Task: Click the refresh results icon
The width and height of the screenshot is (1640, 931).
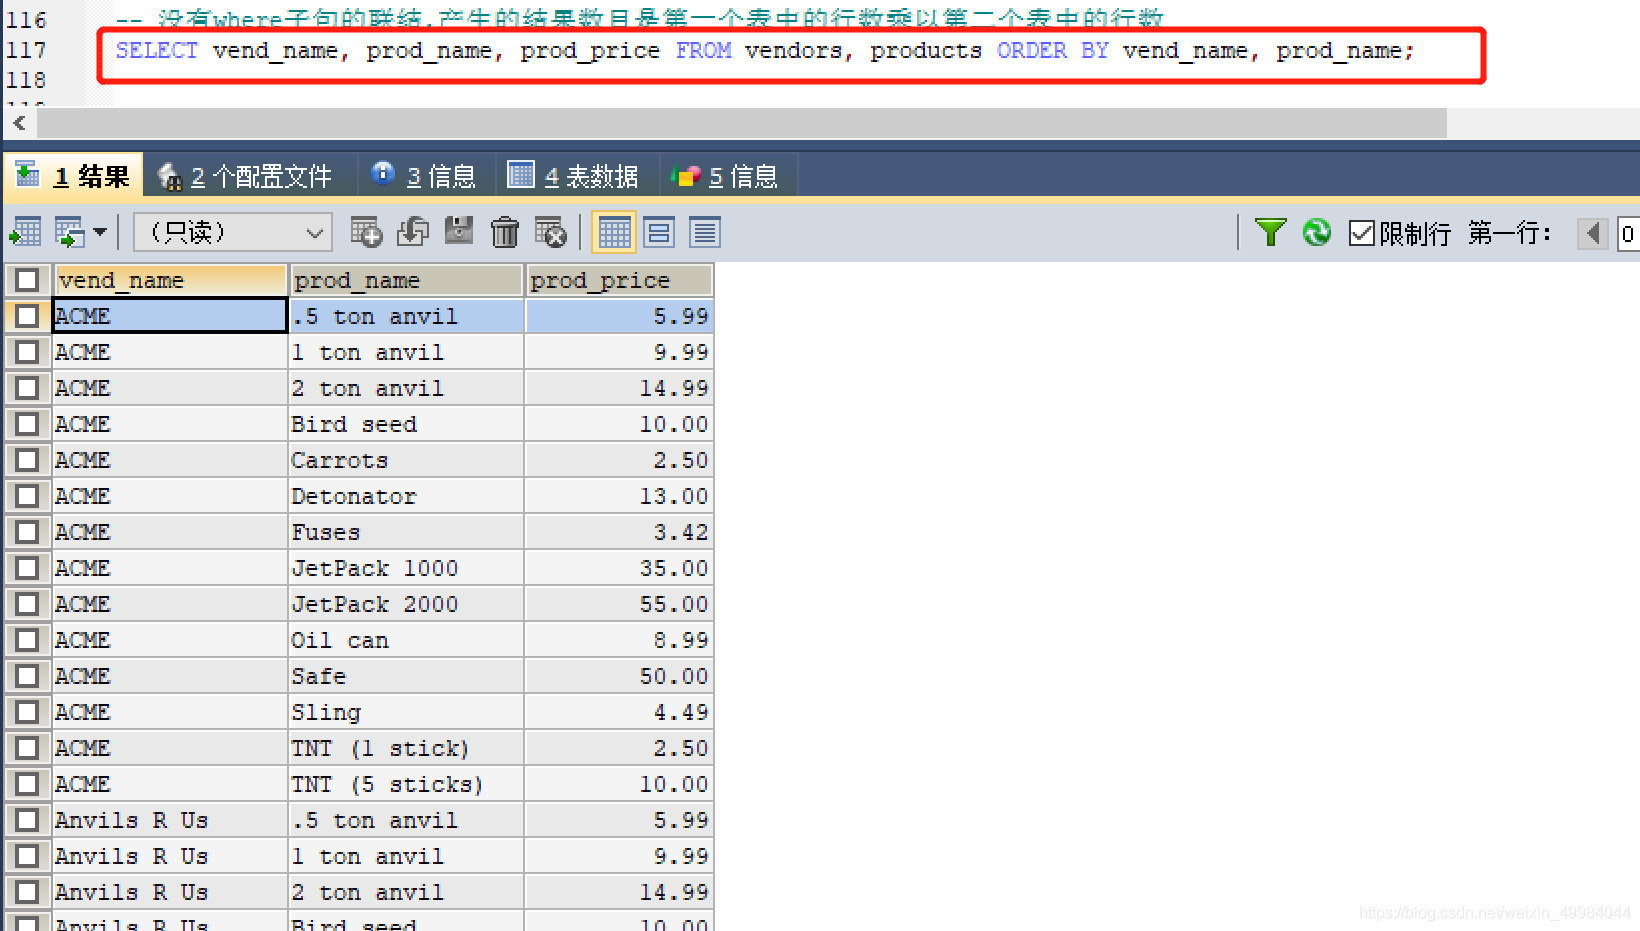Action: 1317,232
